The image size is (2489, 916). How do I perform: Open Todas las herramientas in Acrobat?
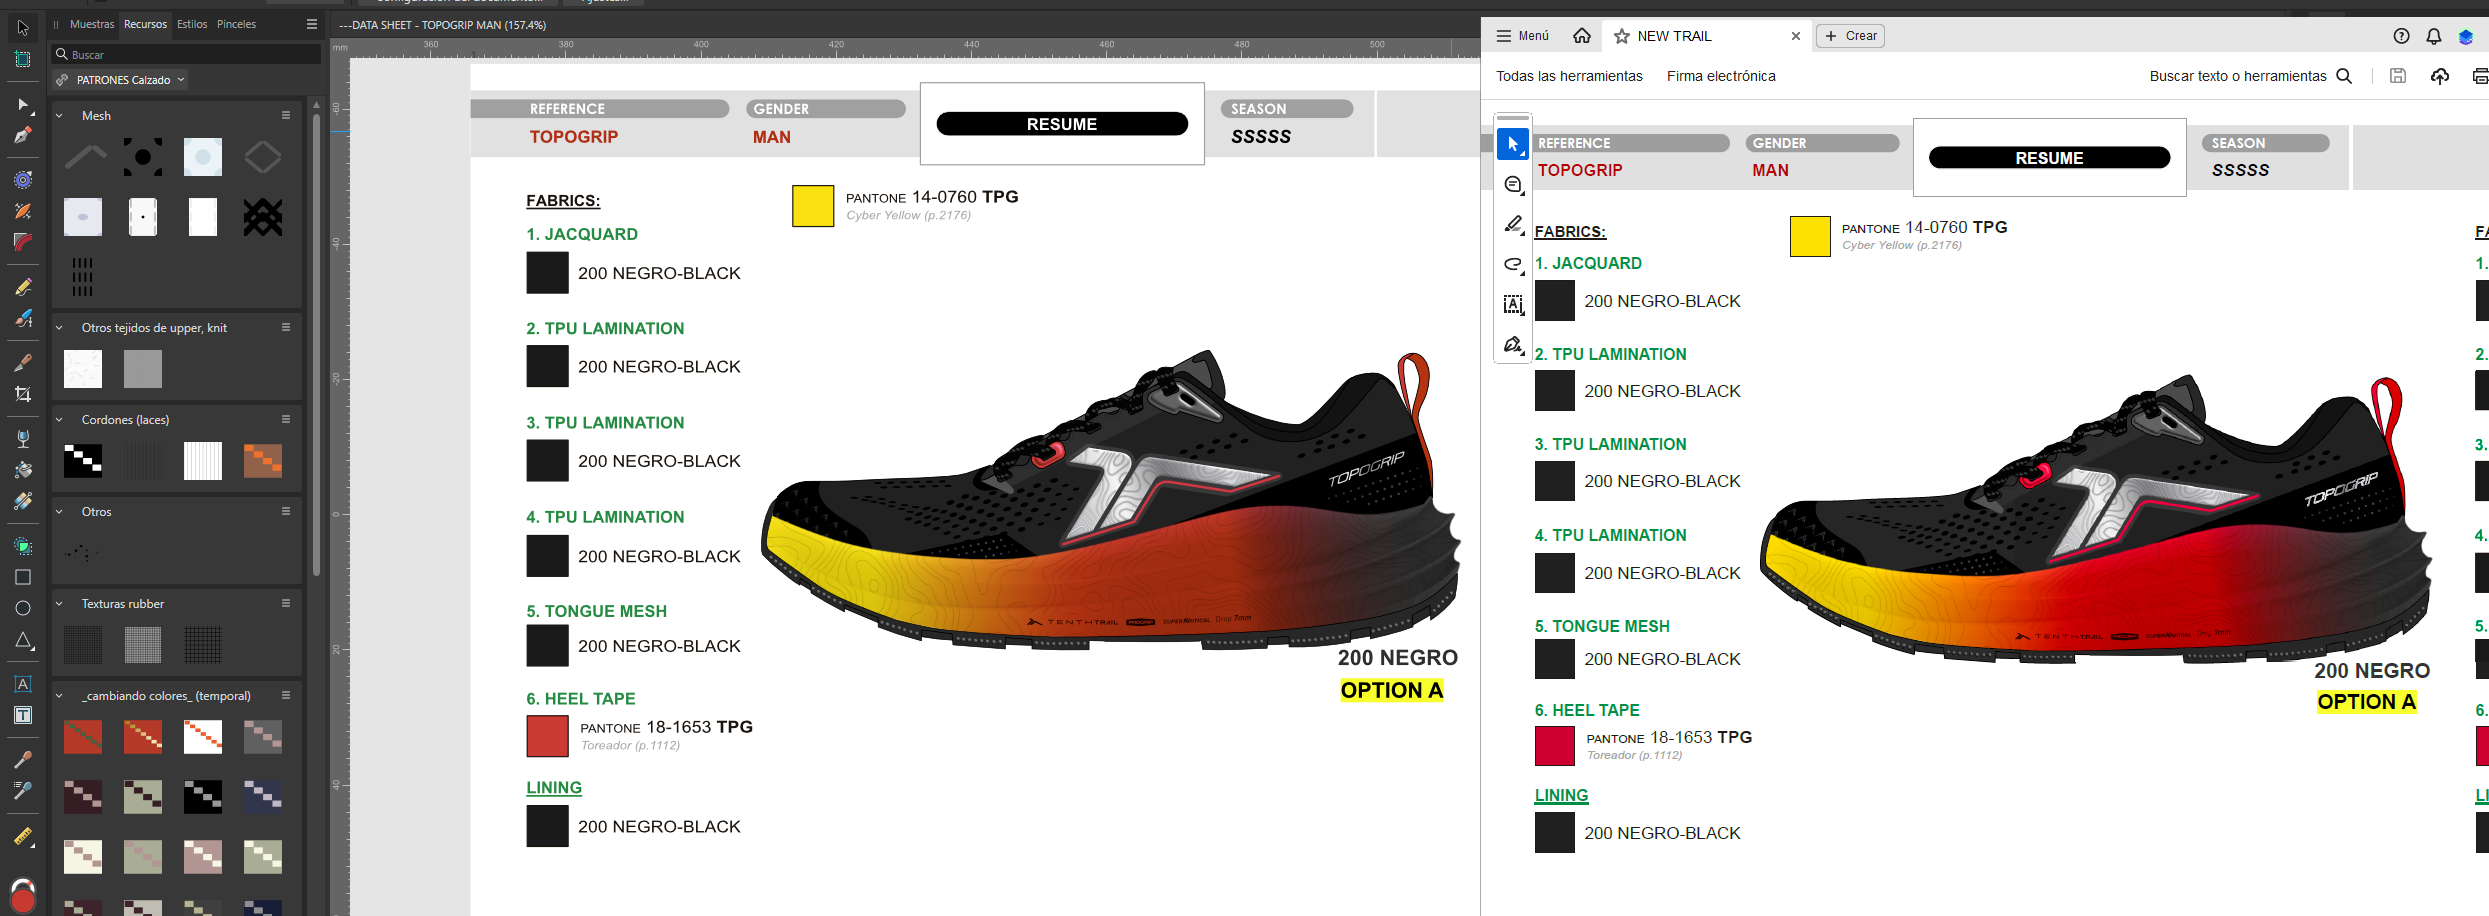(1569, 76)
